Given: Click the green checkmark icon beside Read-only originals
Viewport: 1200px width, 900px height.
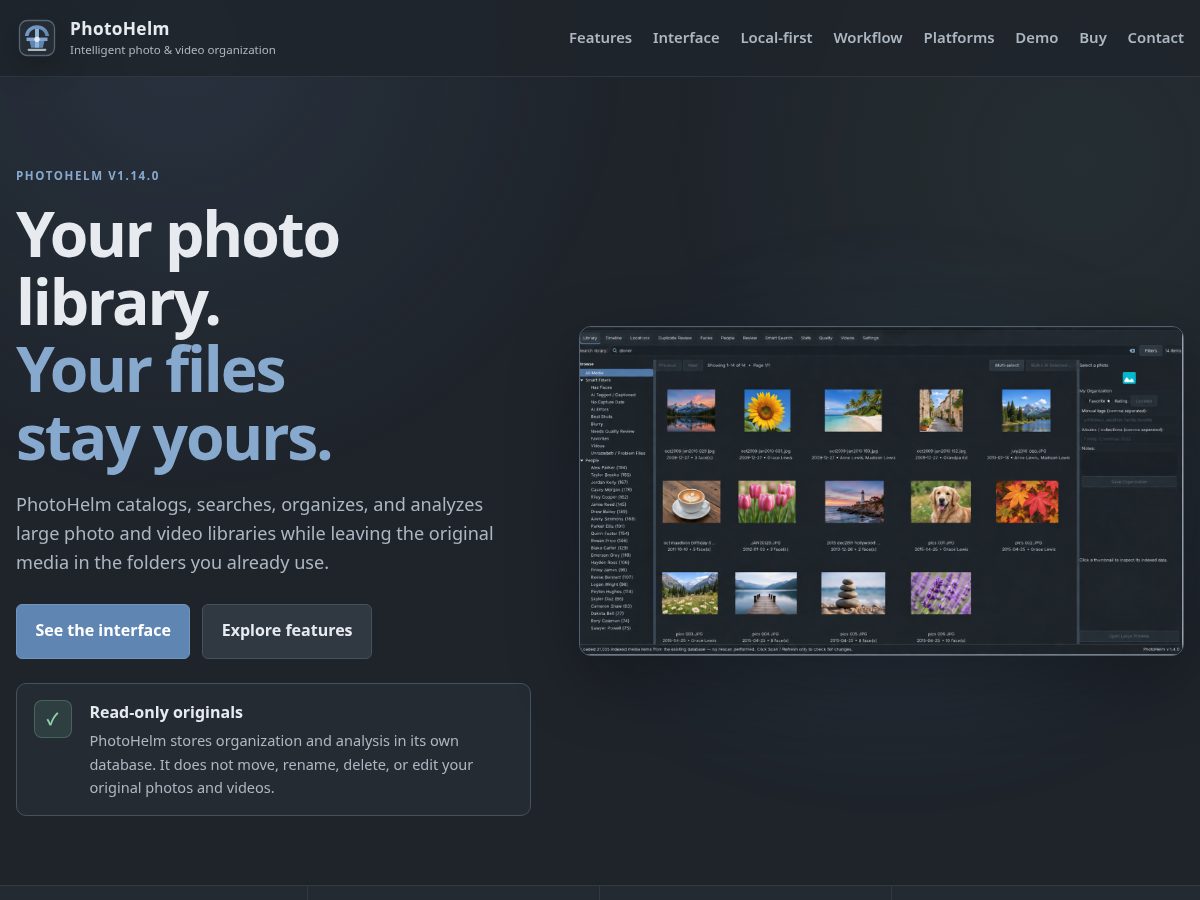Looking at the screenshot, I should click(53, 719).
